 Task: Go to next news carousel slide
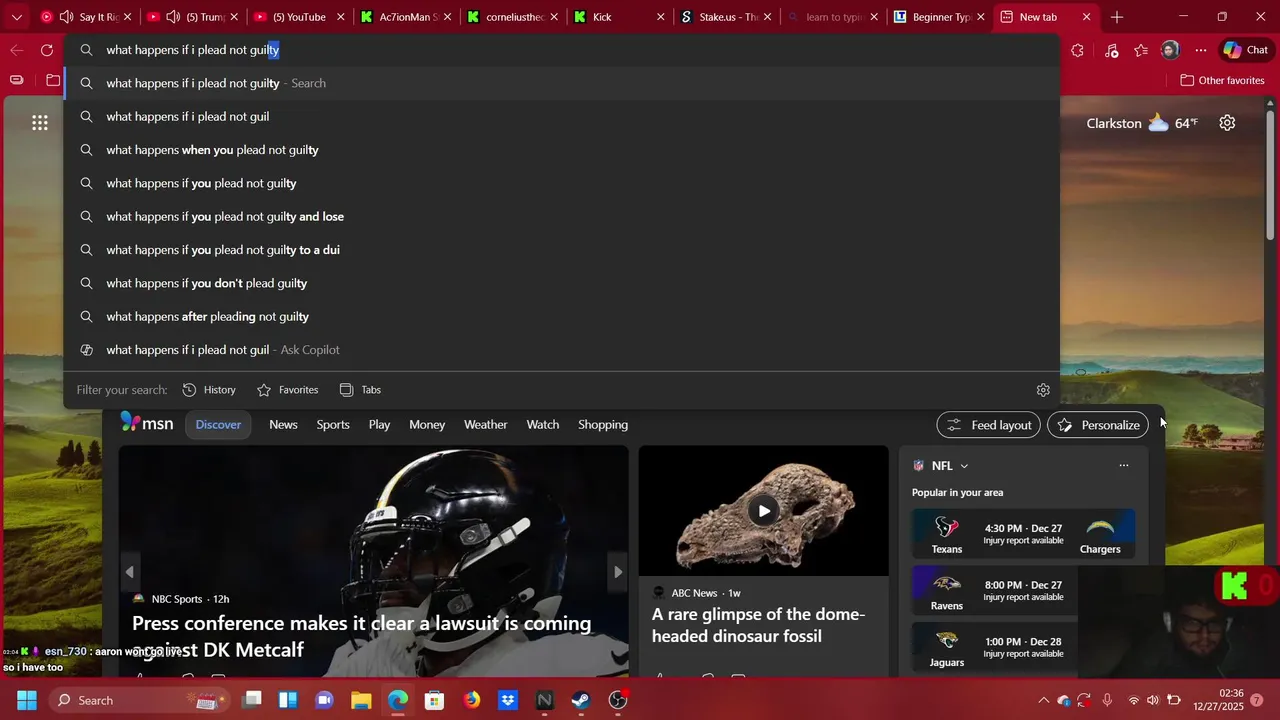pos(617,572)
